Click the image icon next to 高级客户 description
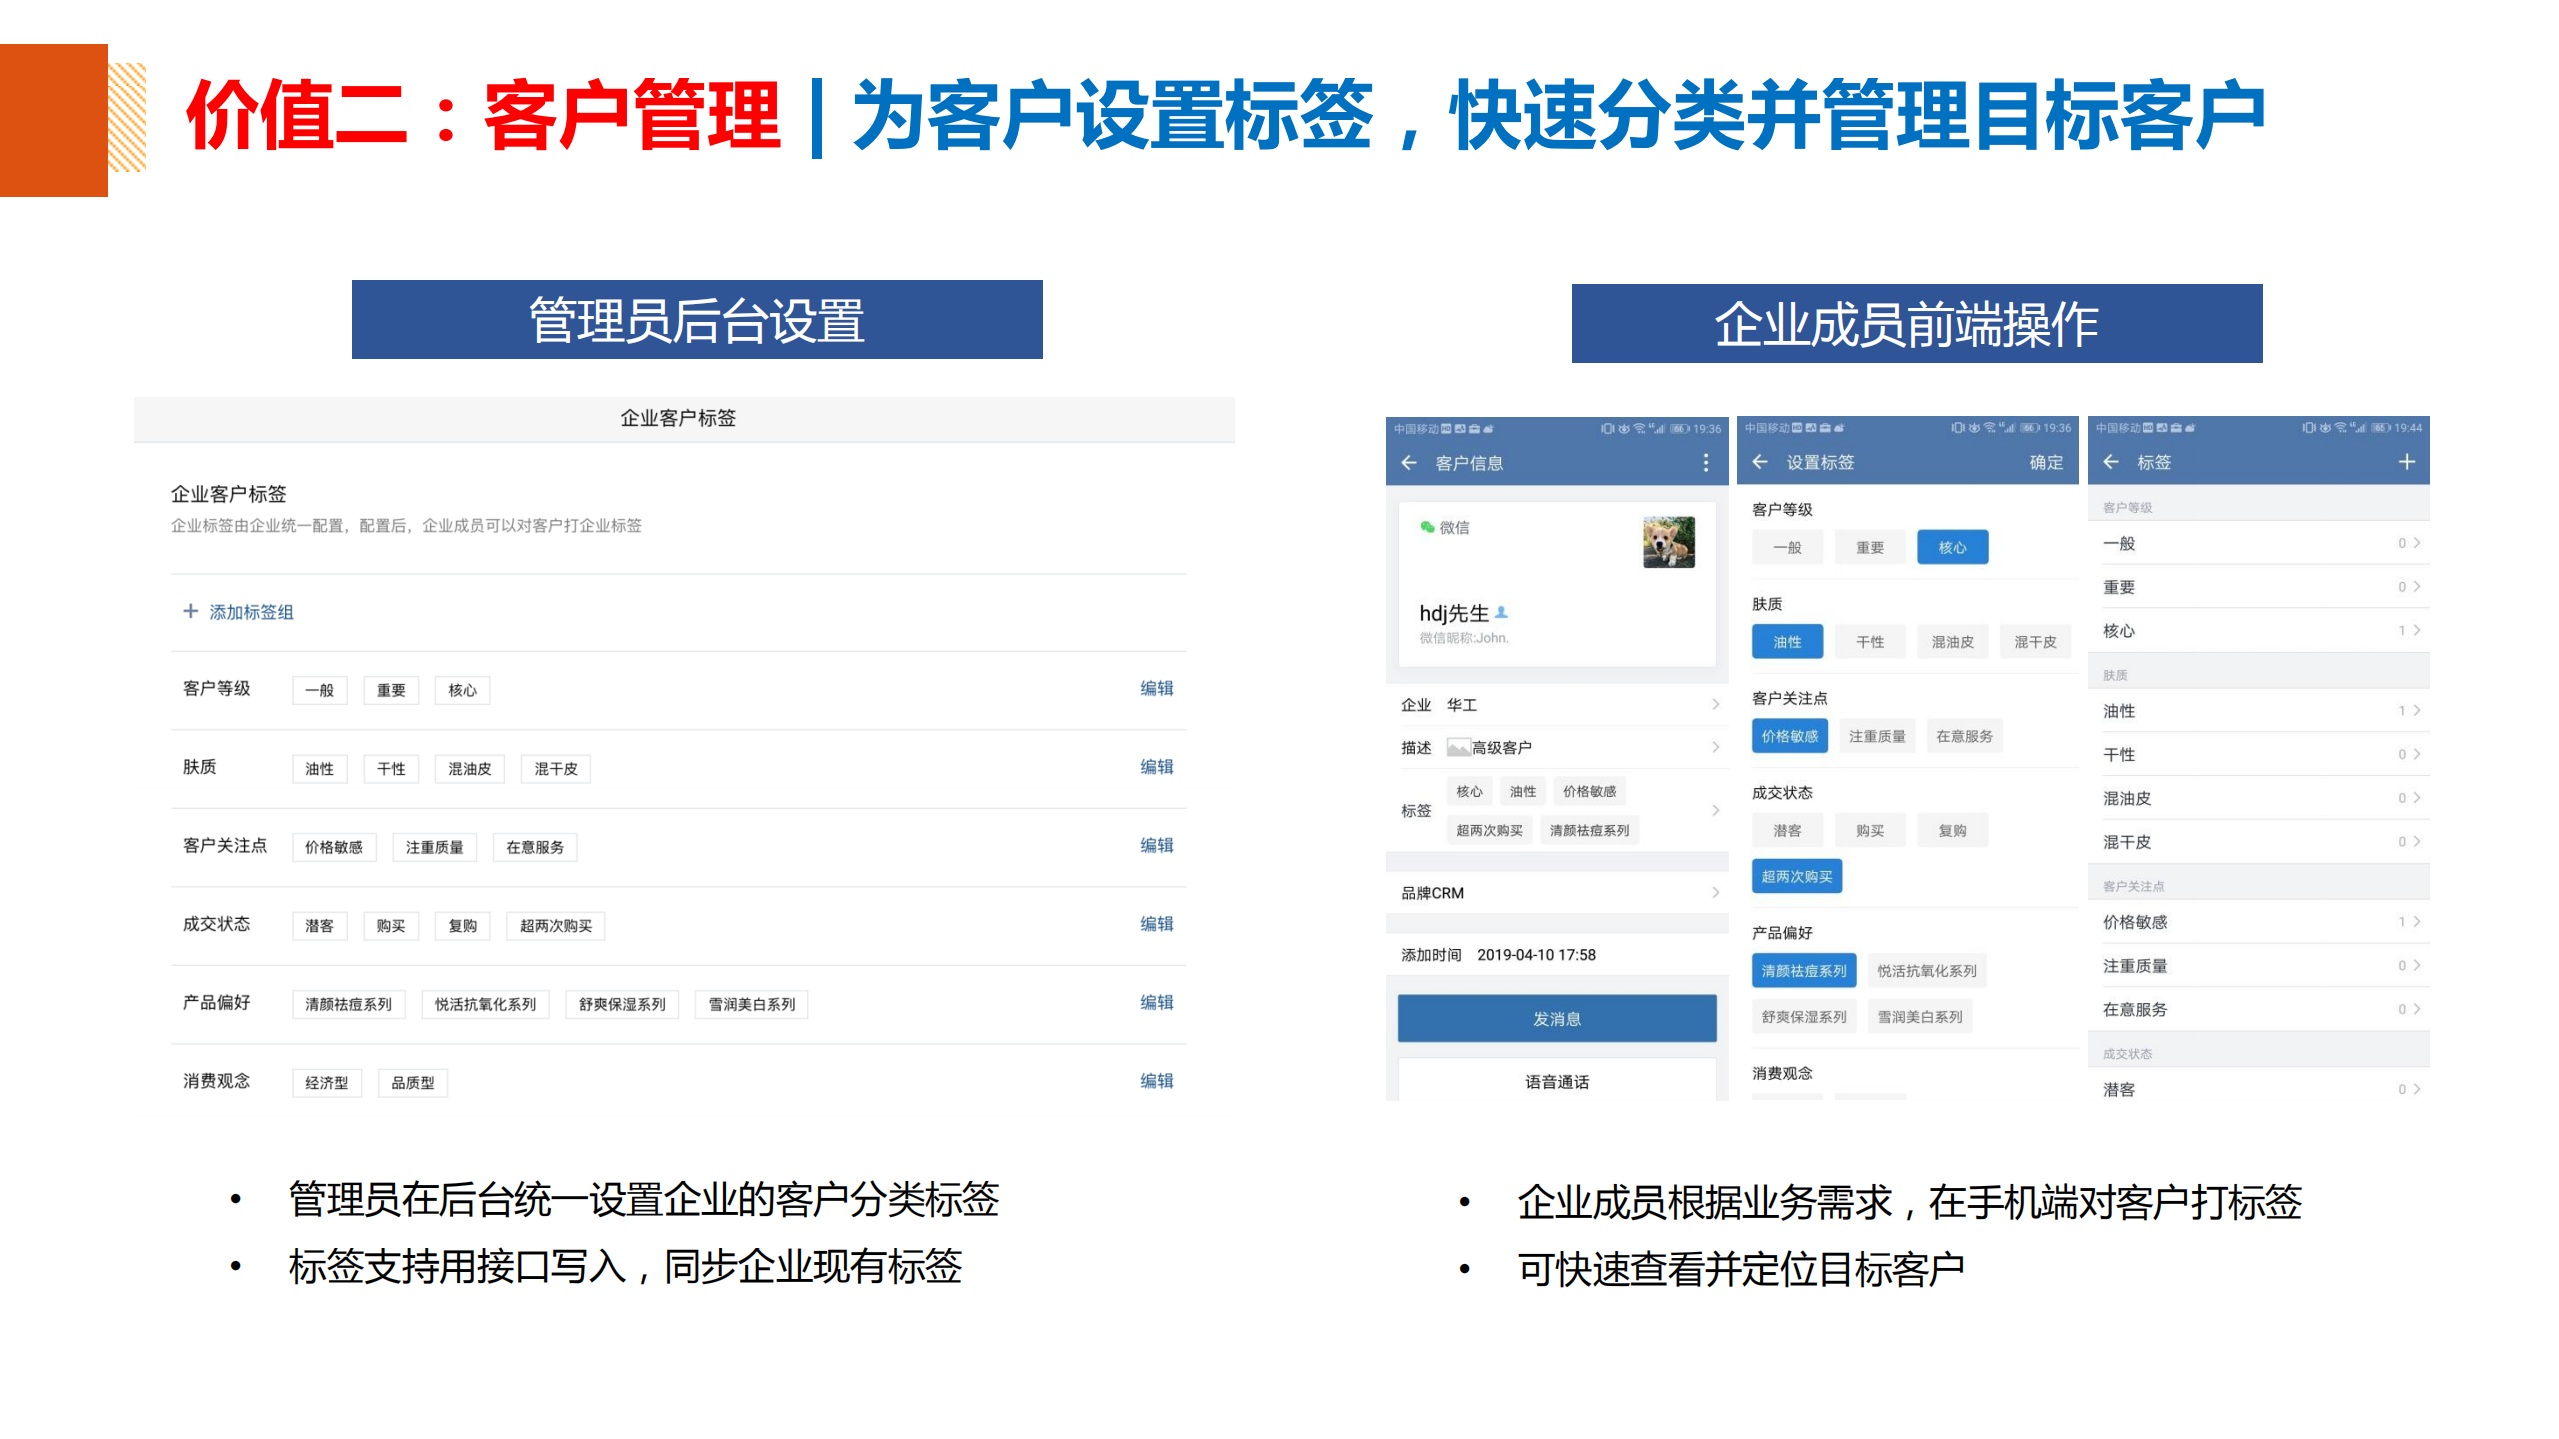 coord(1460,746)
